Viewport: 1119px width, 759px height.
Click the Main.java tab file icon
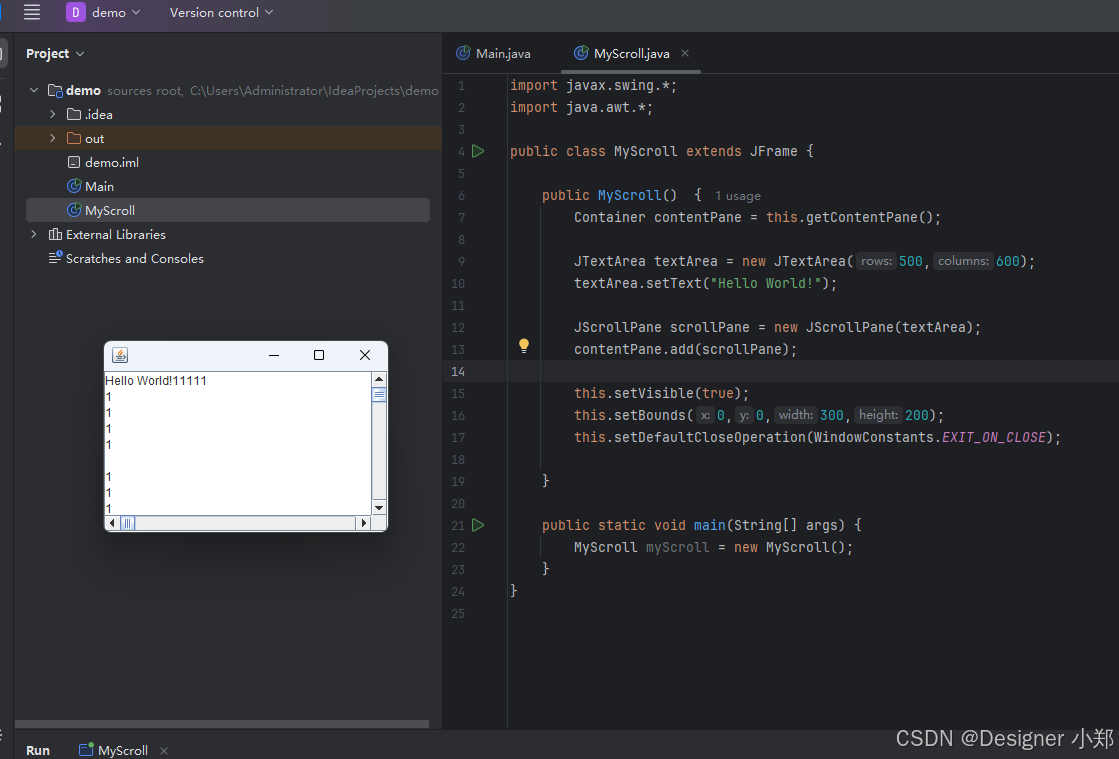tap(463, 53)
